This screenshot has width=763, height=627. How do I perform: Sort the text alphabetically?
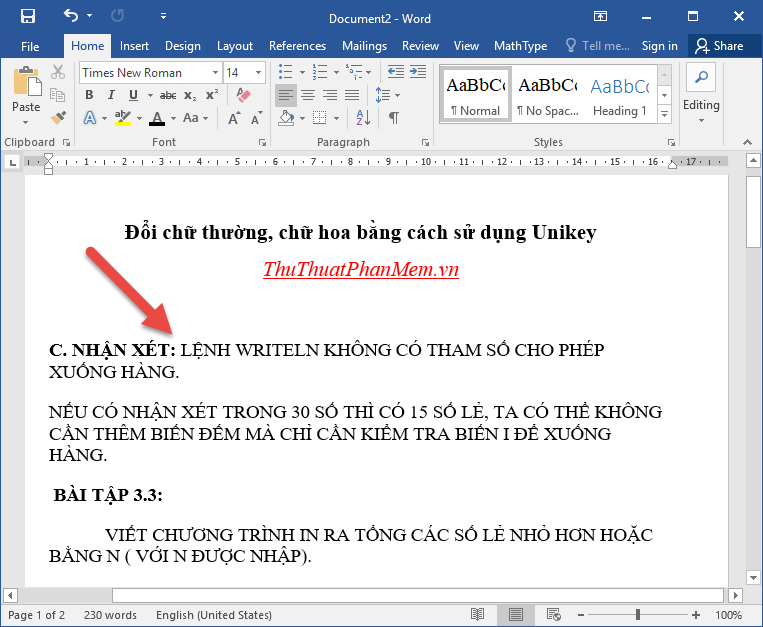(363, 118)
